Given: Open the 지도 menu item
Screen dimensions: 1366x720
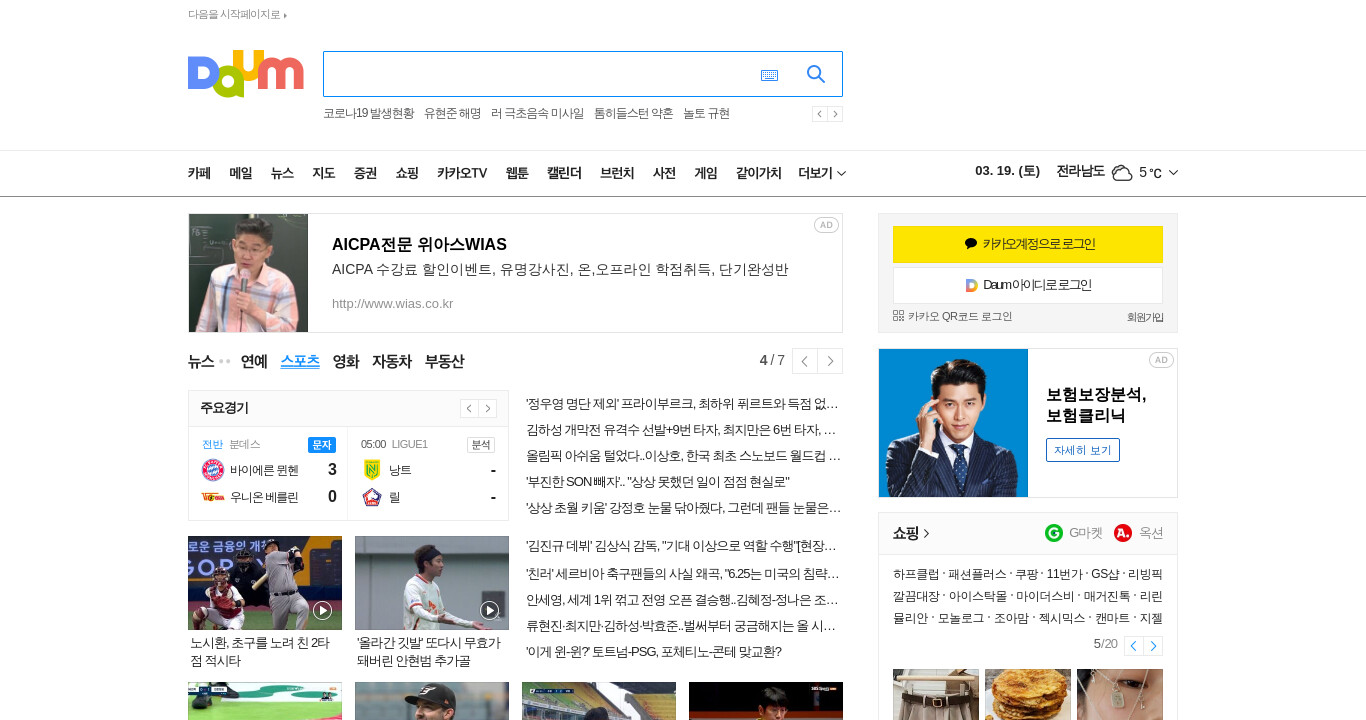Looking at the screenshot, I should click(323, 173).
